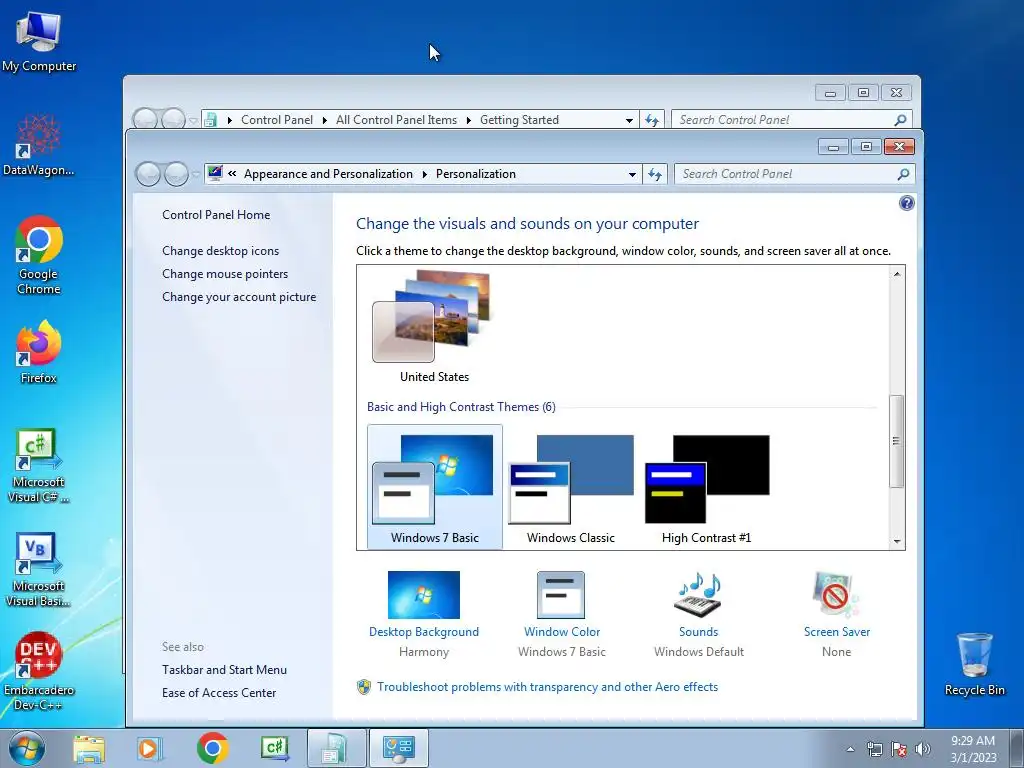Select the Microsoft Visual C# desktop shortcut
This screenshot has height=768, width=1024.
[39, 465]
